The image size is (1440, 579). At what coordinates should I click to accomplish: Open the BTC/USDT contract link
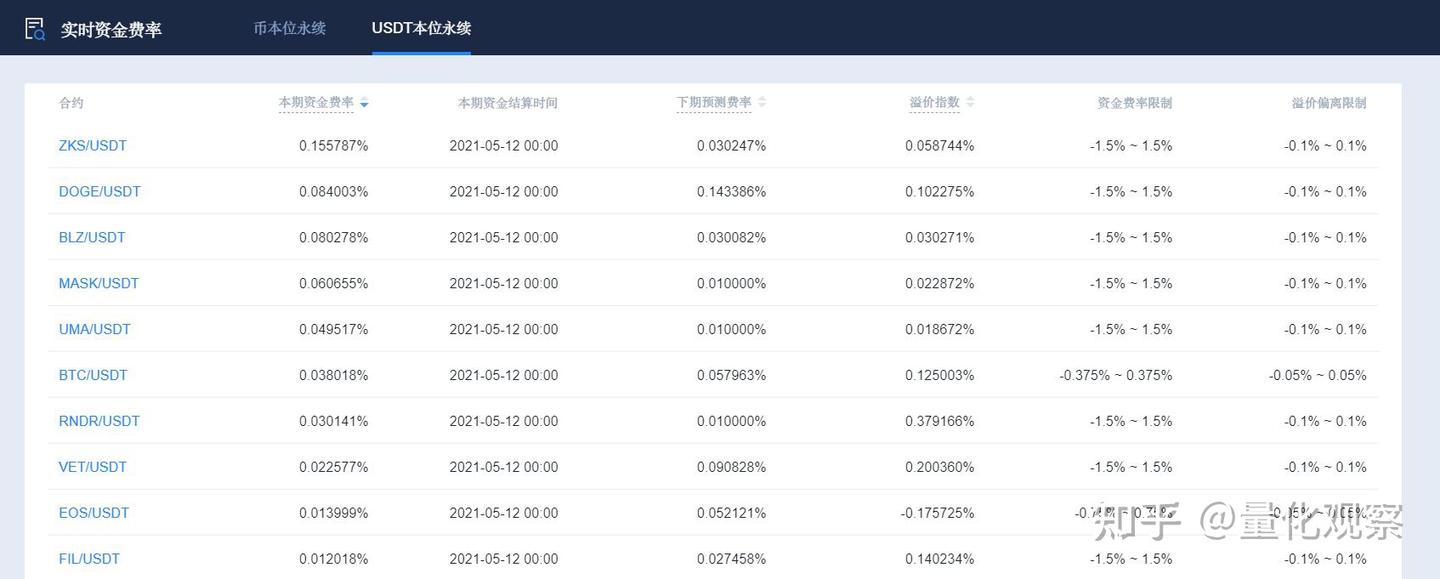coord(92,374)
